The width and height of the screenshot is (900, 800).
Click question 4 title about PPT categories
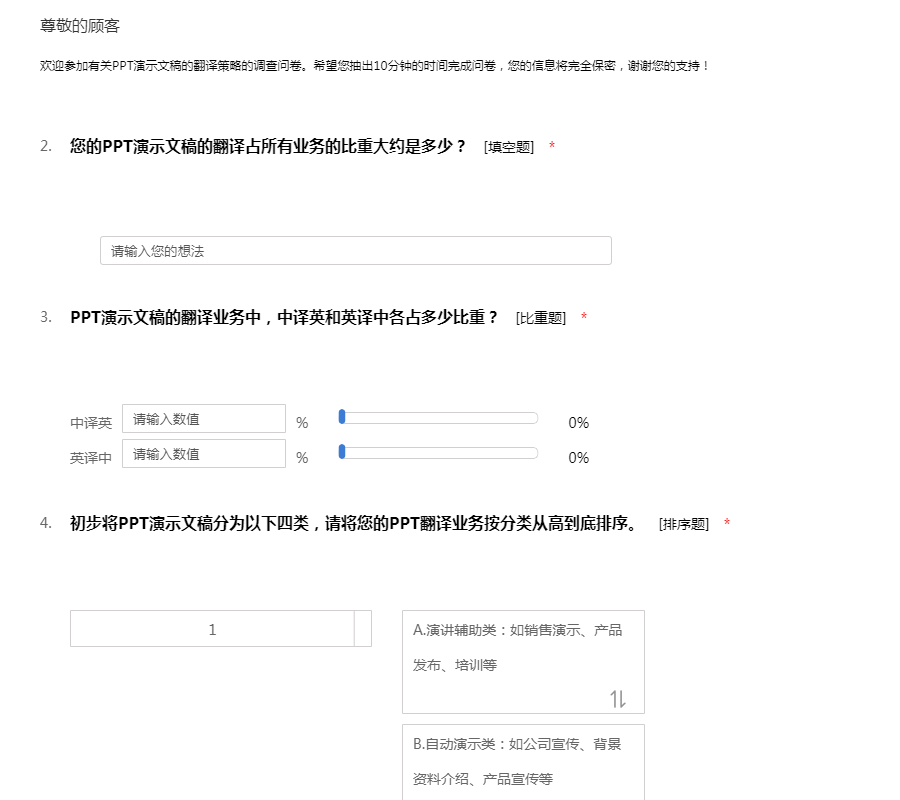pos(353,523)
